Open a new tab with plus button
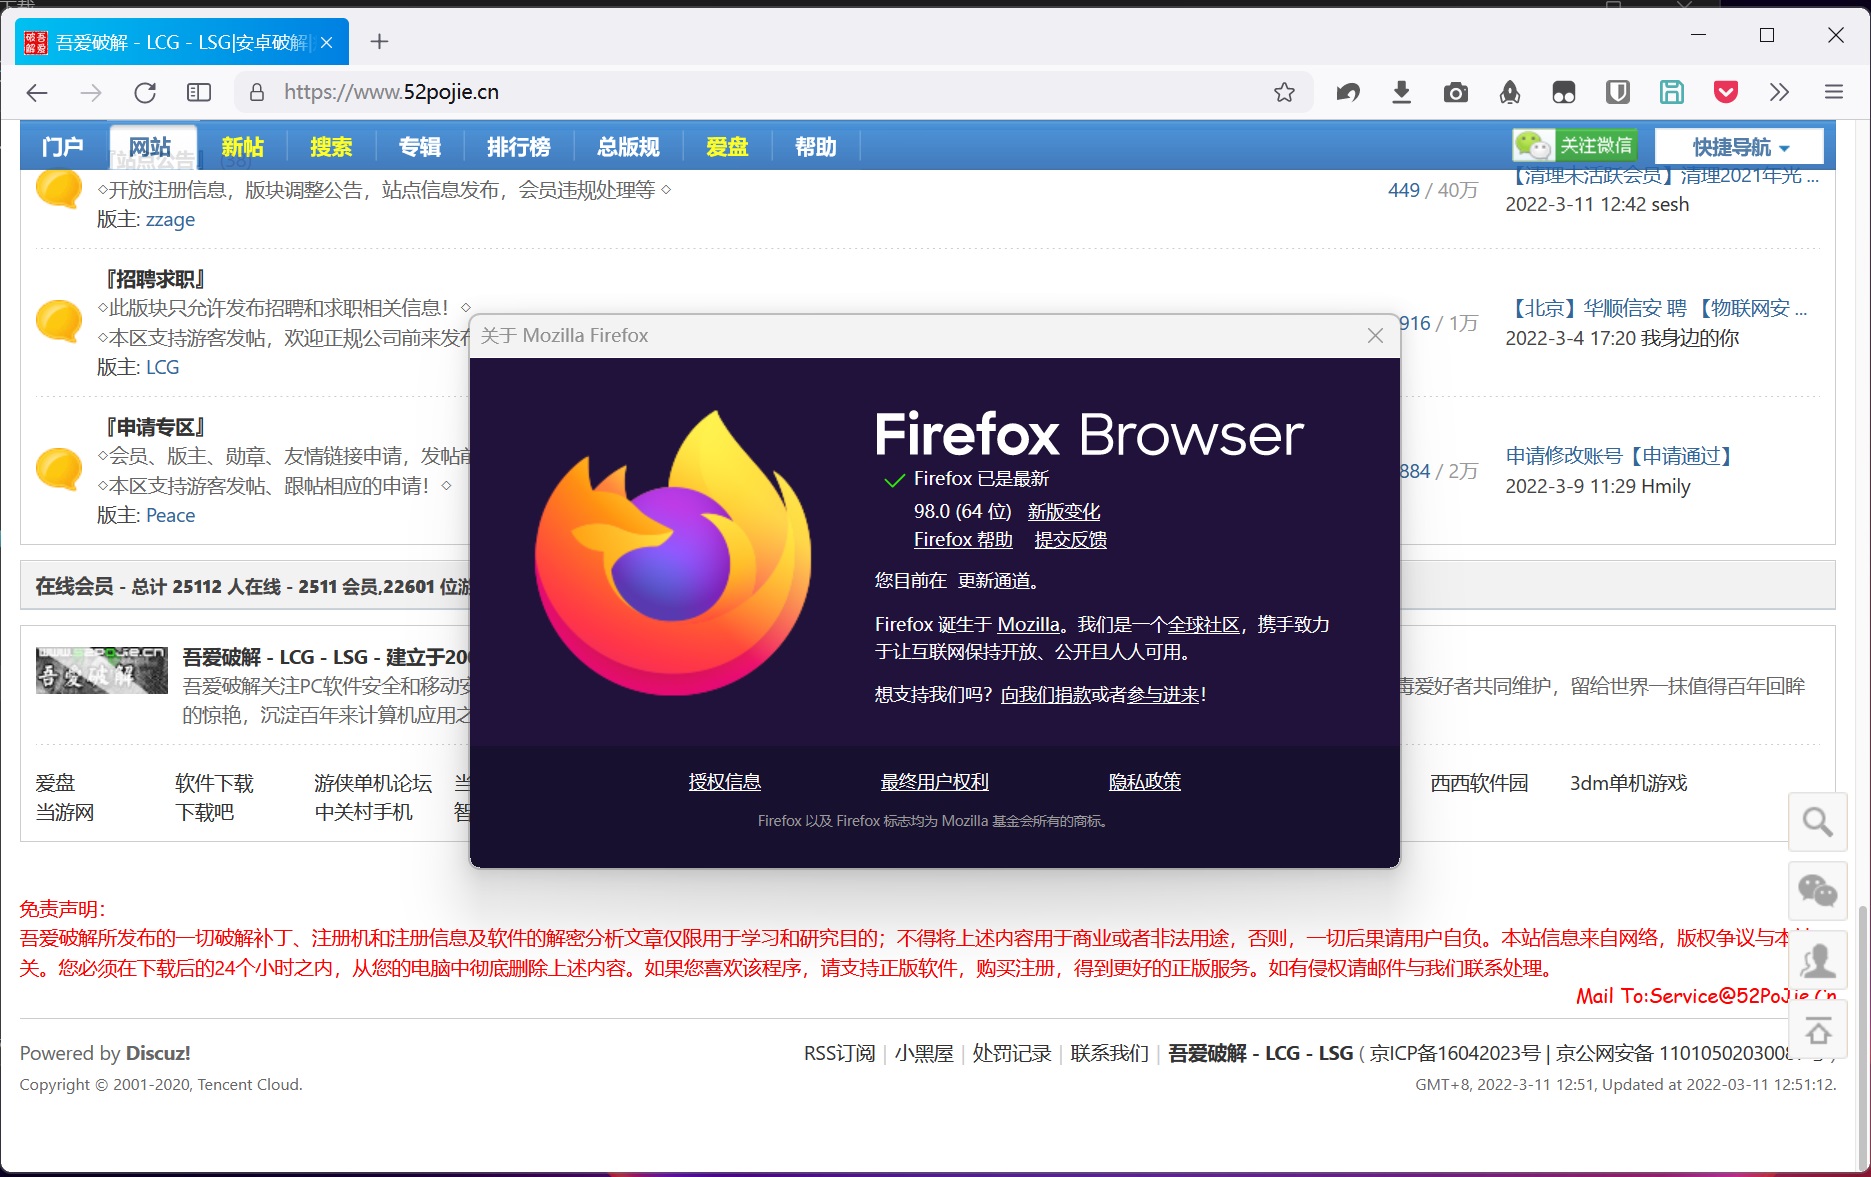 point(379,41)
